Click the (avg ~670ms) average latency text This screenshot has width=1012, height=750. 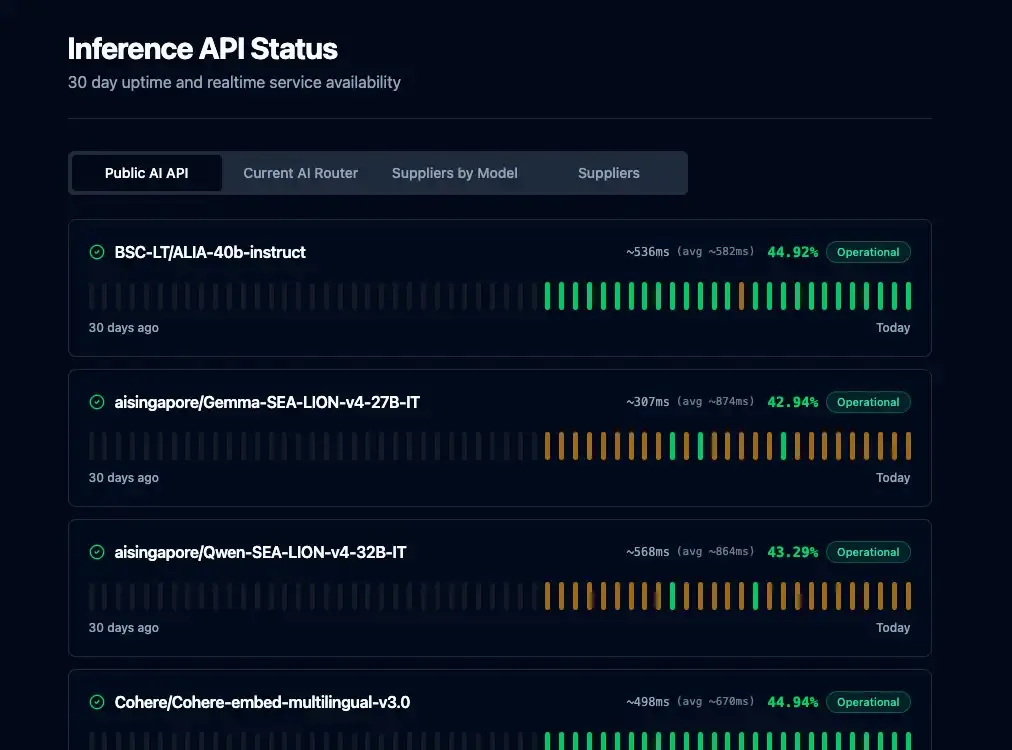click(715, 701)
